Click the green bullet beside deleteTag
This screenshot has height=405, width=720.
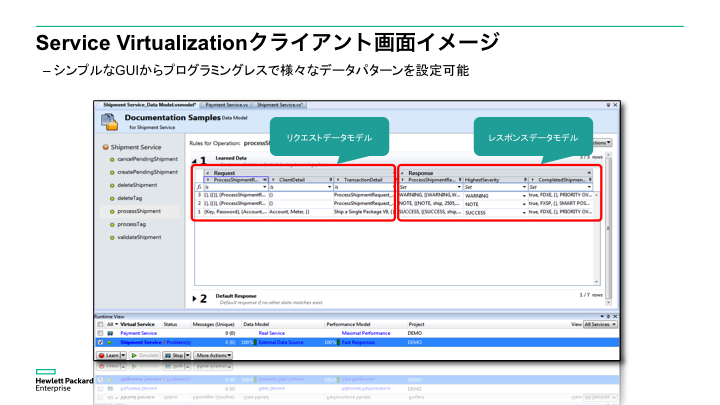click(112, 199)
